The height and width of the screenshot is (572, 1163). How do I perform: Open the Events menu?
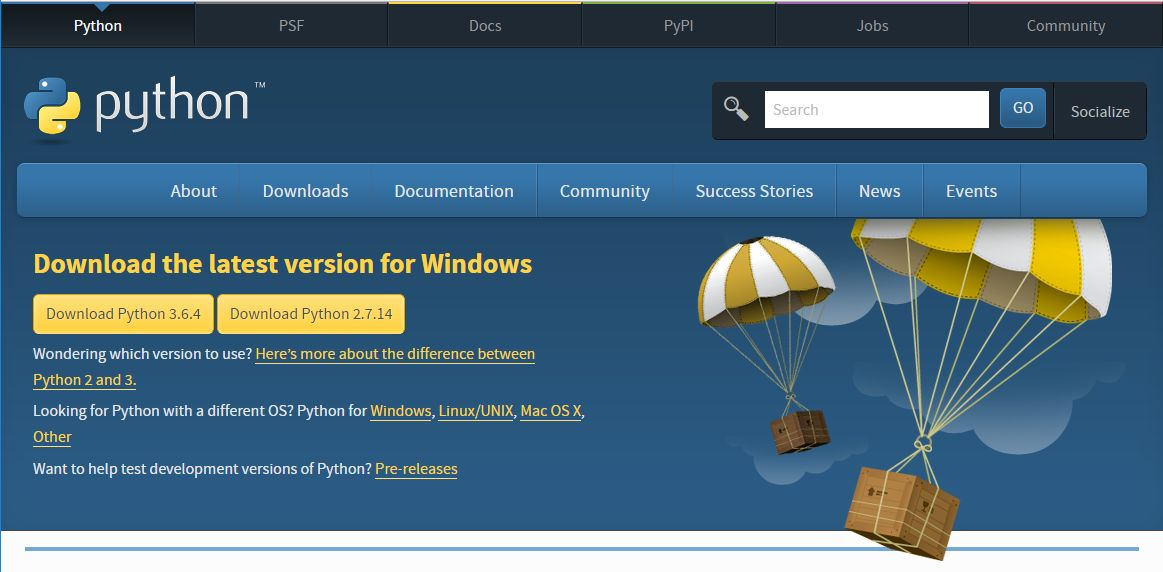click(972, 191)
